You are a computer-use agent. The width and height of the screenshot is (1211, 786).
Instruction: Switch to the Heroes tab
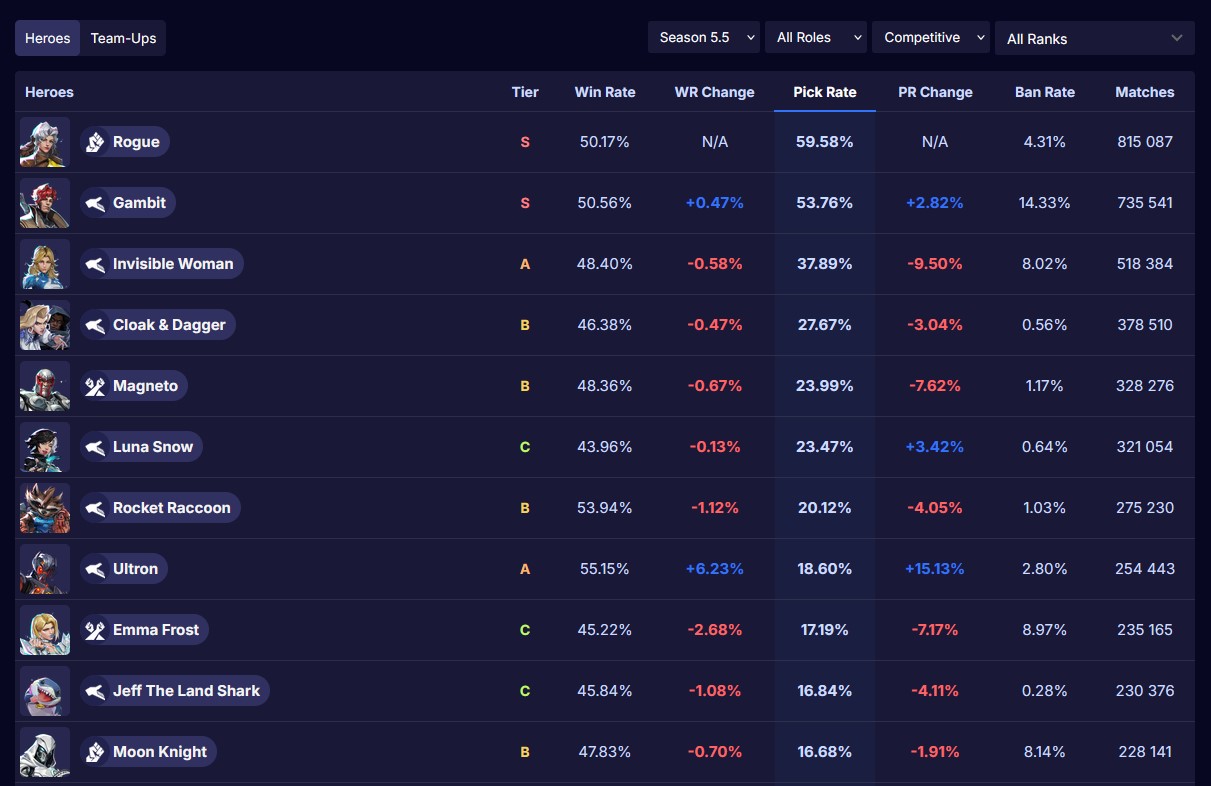[x=48, y=38]
